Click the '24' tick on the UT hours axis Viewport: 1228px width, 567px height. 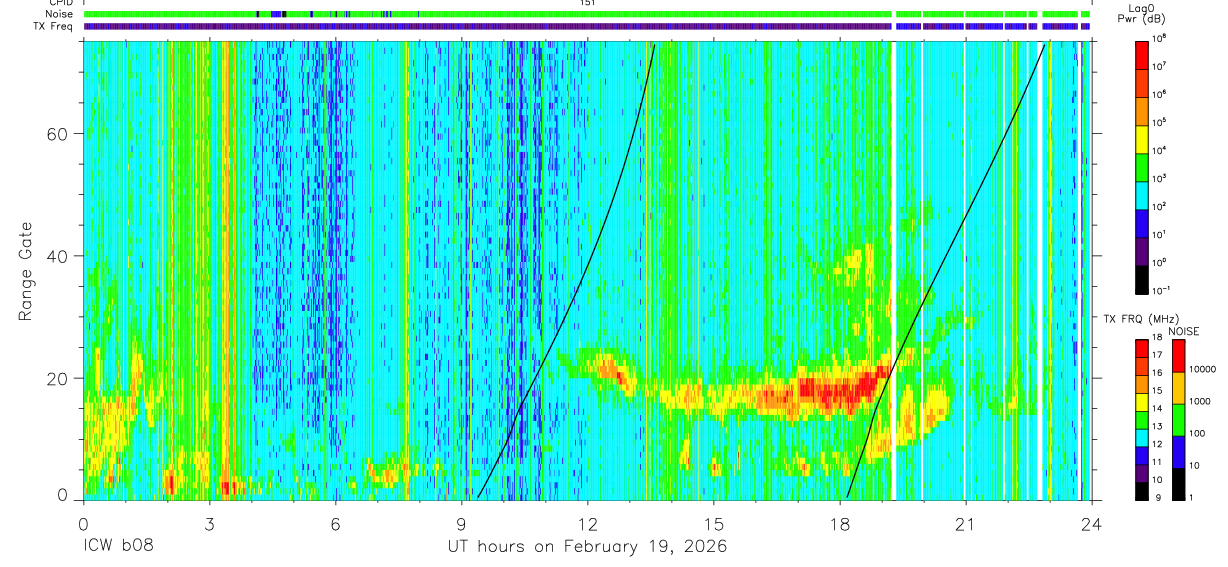click(1091, 523)
